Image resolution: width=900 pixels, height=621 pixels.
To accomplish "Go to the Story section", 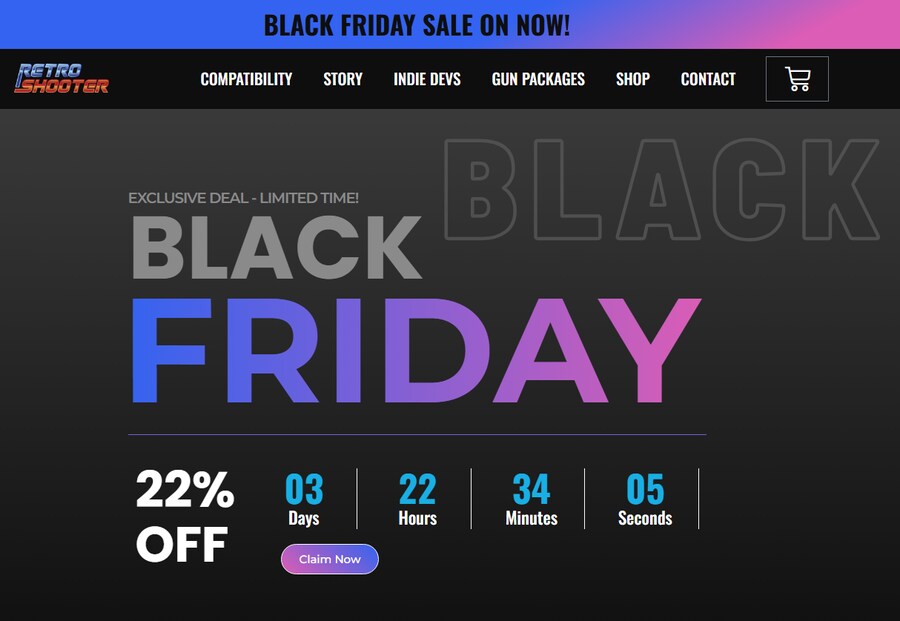I will (343, 79).
